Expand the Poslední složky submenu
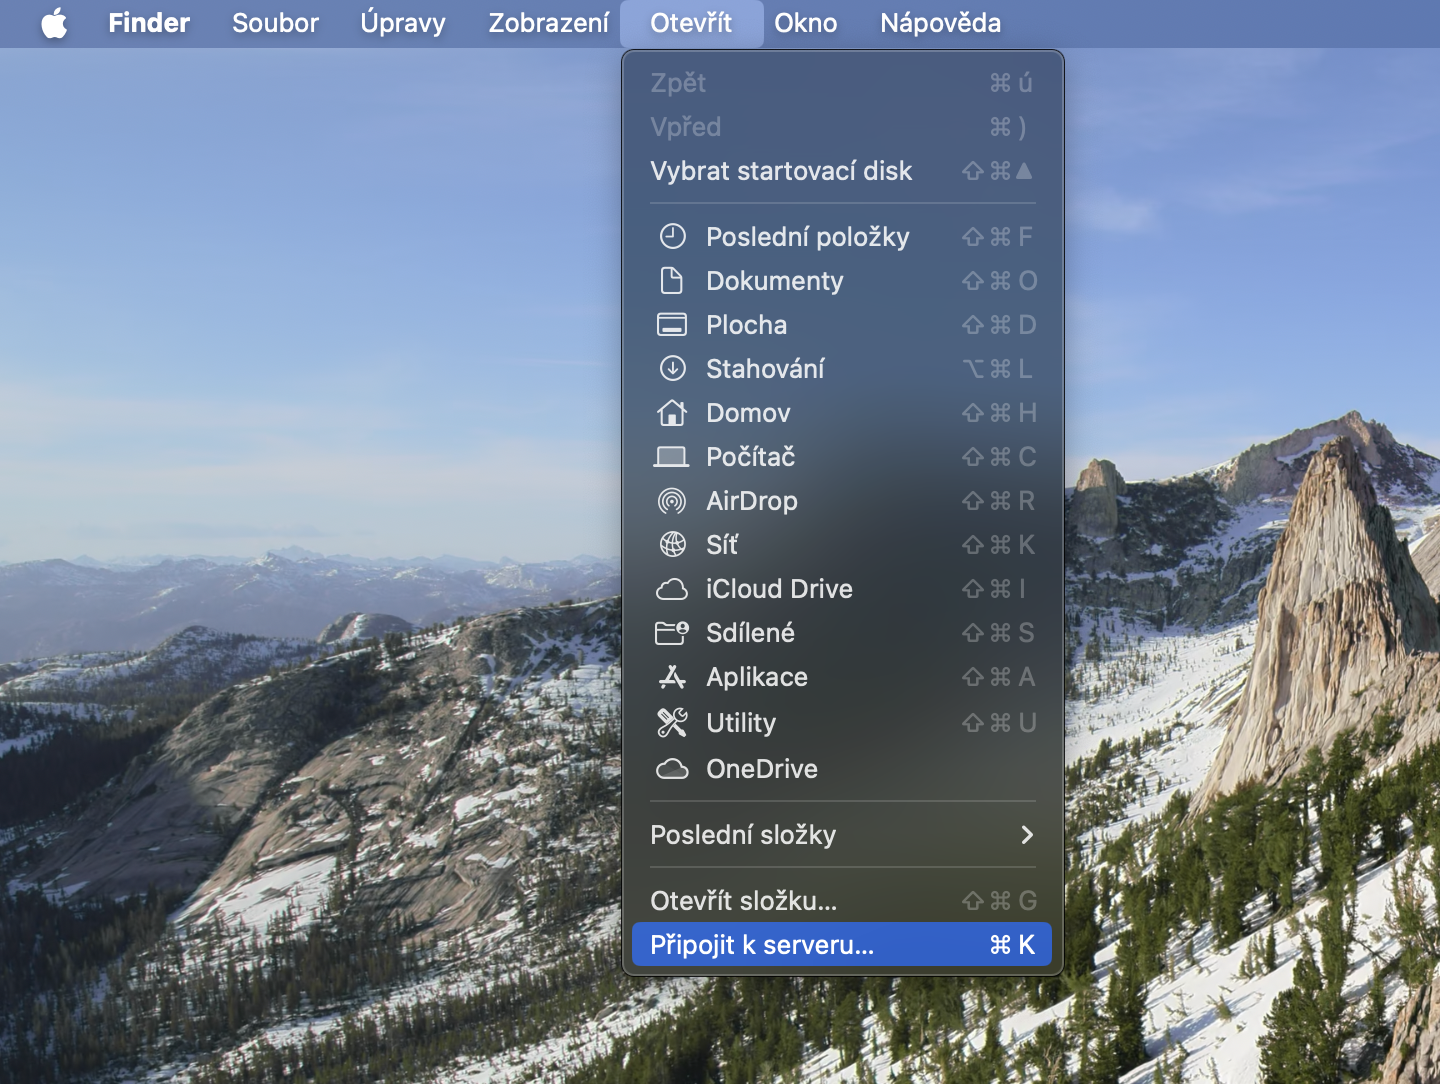Image resolution: width=1440 pixels, height=1084 pixels. 744,835
